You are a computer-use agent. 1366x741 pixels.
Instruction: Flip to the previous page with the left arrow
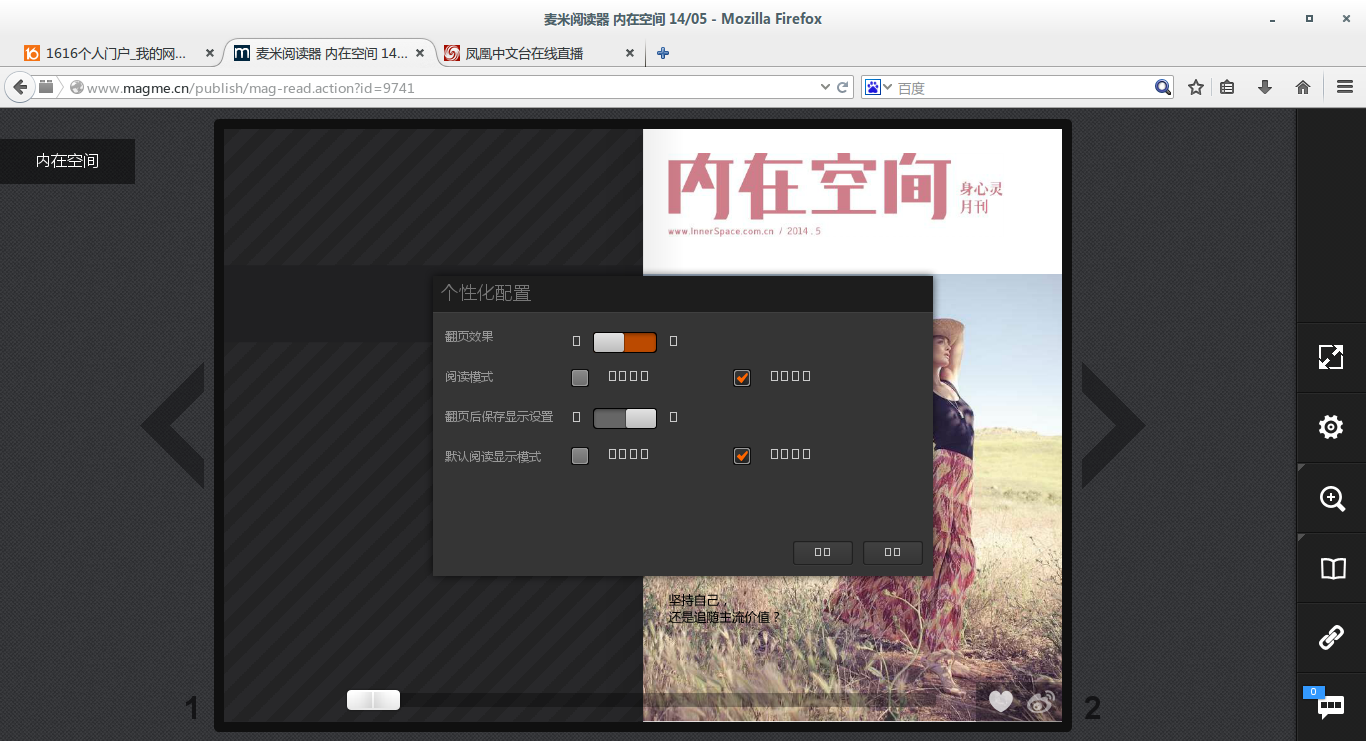pos(173,426)
